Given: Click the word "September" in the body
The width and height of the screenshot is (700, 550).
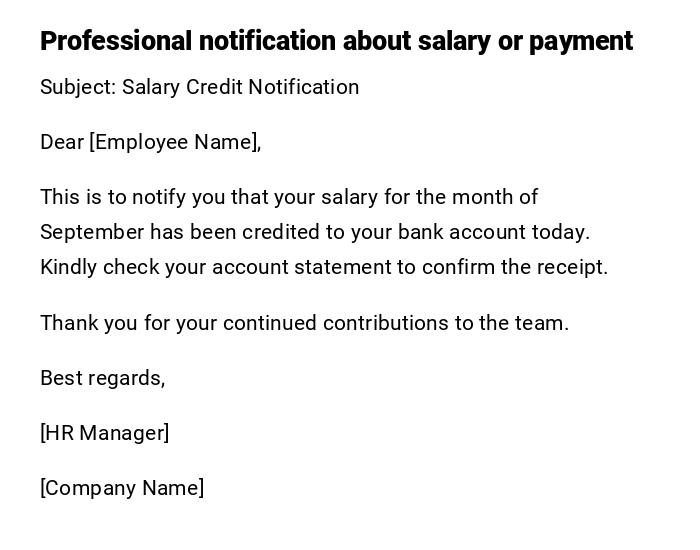Looking at the screenshot, I should pos(92,232).
